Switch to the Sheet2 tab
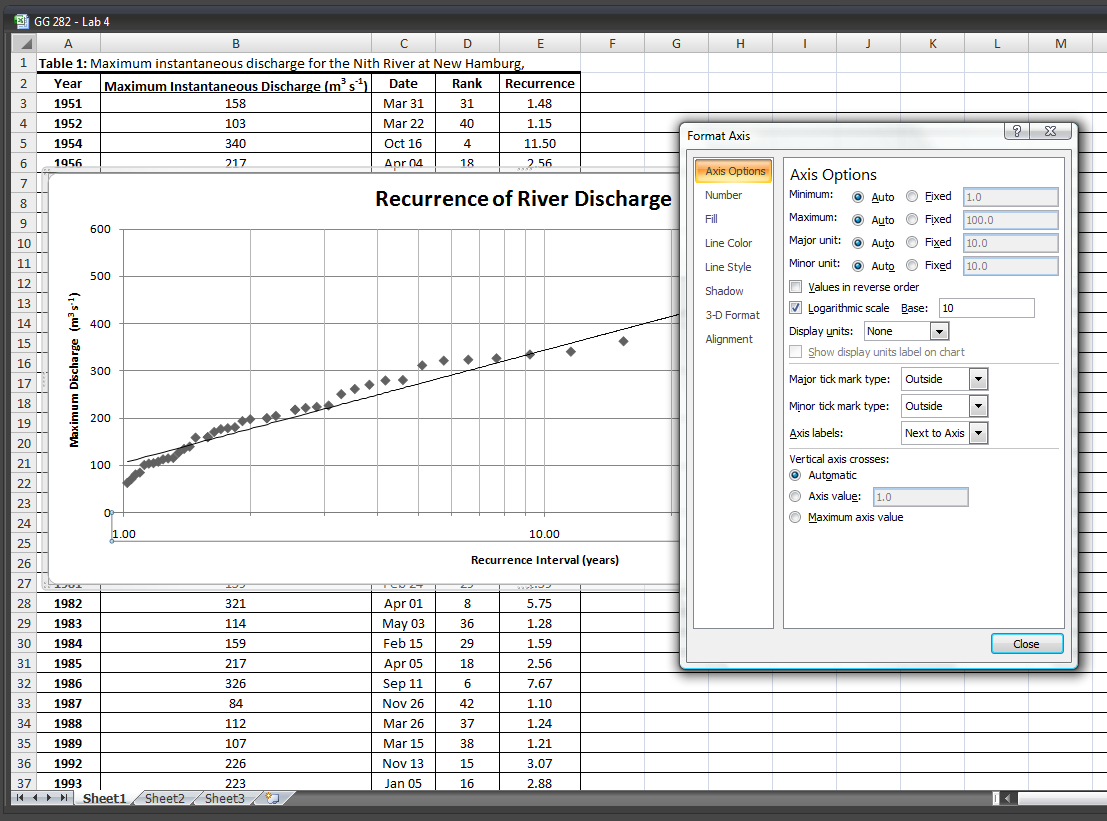This screenshot has width=1107, height=821. coord(164,798)
